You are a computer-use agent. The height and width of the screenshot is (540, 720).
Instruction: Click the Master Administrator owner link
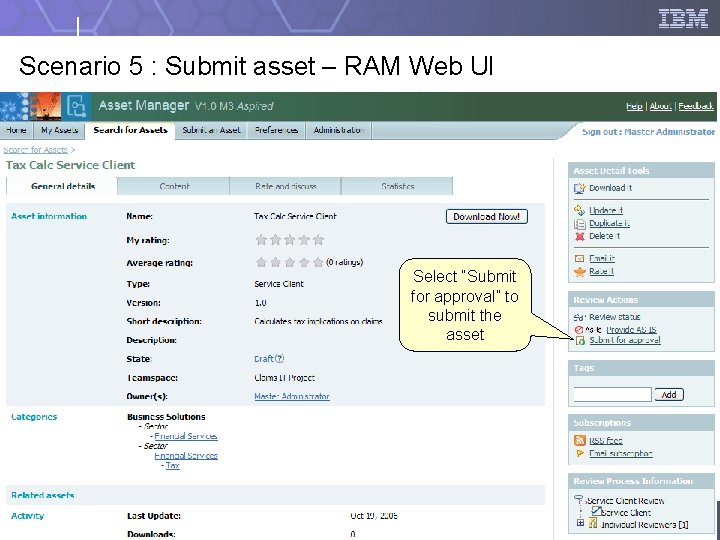coord(292,396)
